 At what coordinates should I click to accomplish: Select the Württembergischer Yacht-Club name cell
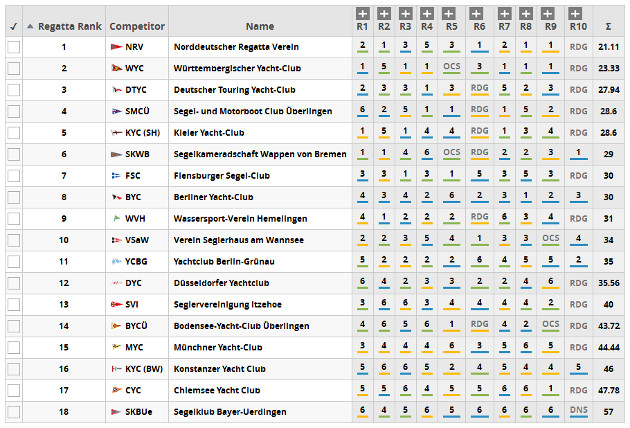237,68
